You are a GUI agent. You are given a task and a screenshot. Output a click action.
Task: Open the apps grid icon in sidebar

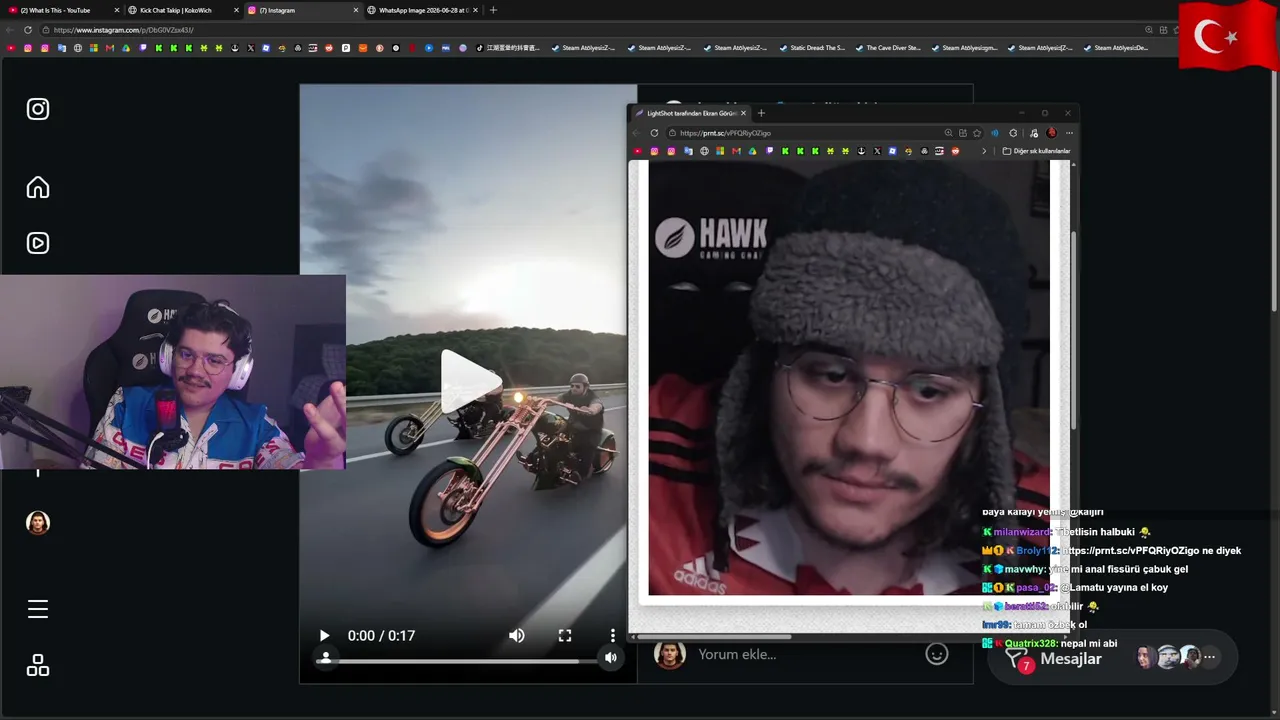tap(38, 666)
